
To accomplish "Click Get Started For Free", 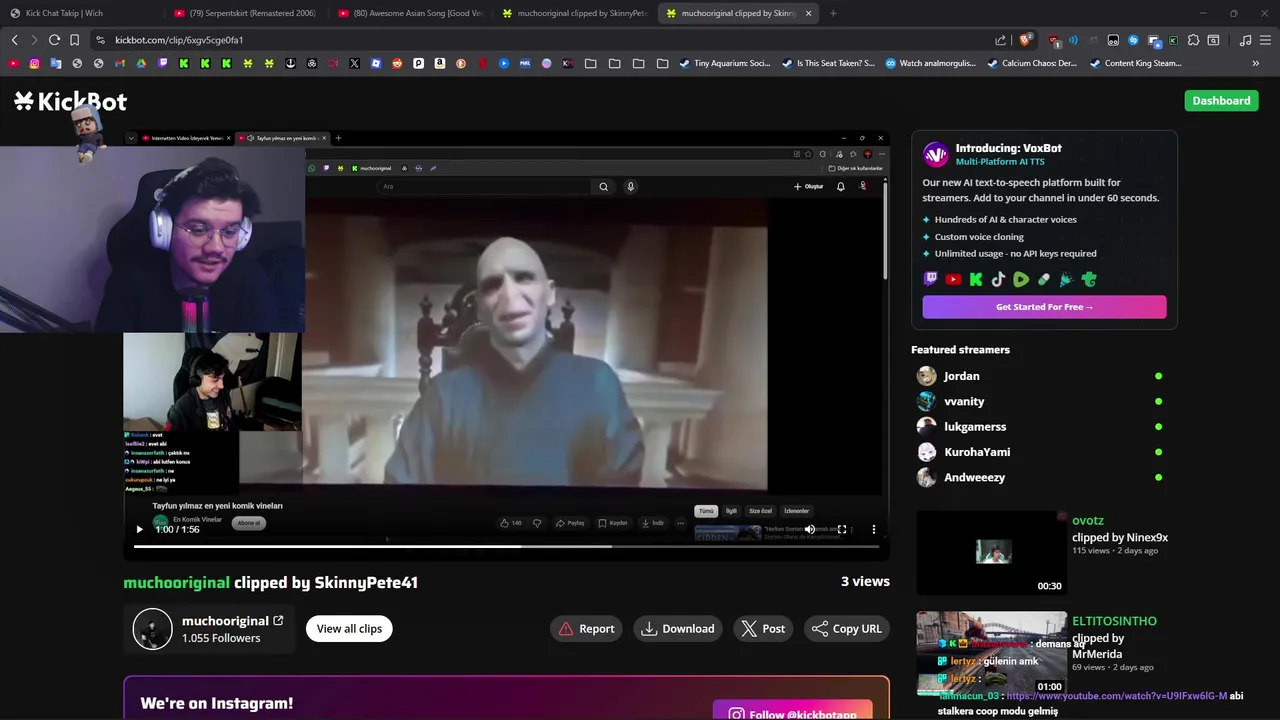I will 1044,307.
